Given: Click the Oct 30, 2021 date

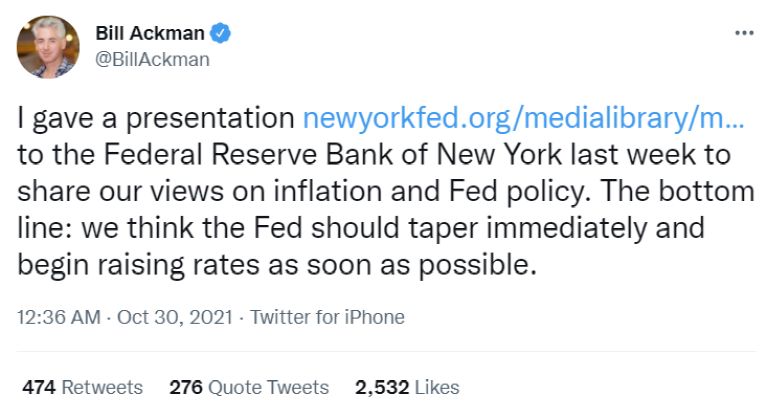Looking at the screenshot, I should (x=176, y=318).
